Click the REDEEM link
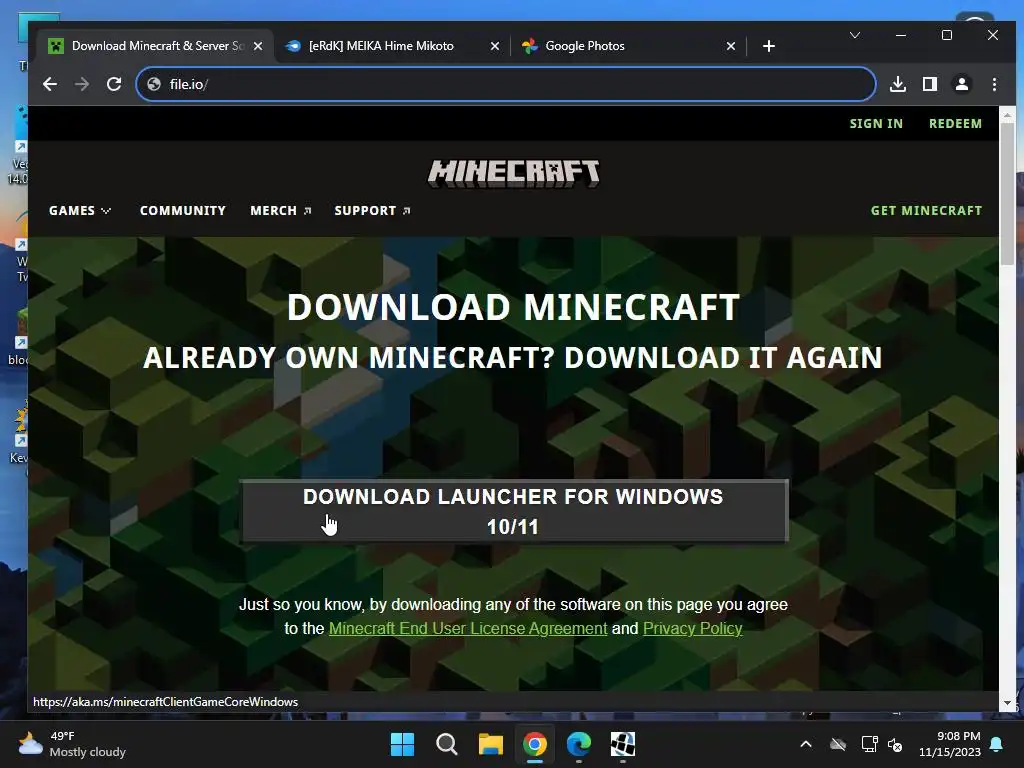This screenshot has height=768, width=1024. 955,123
